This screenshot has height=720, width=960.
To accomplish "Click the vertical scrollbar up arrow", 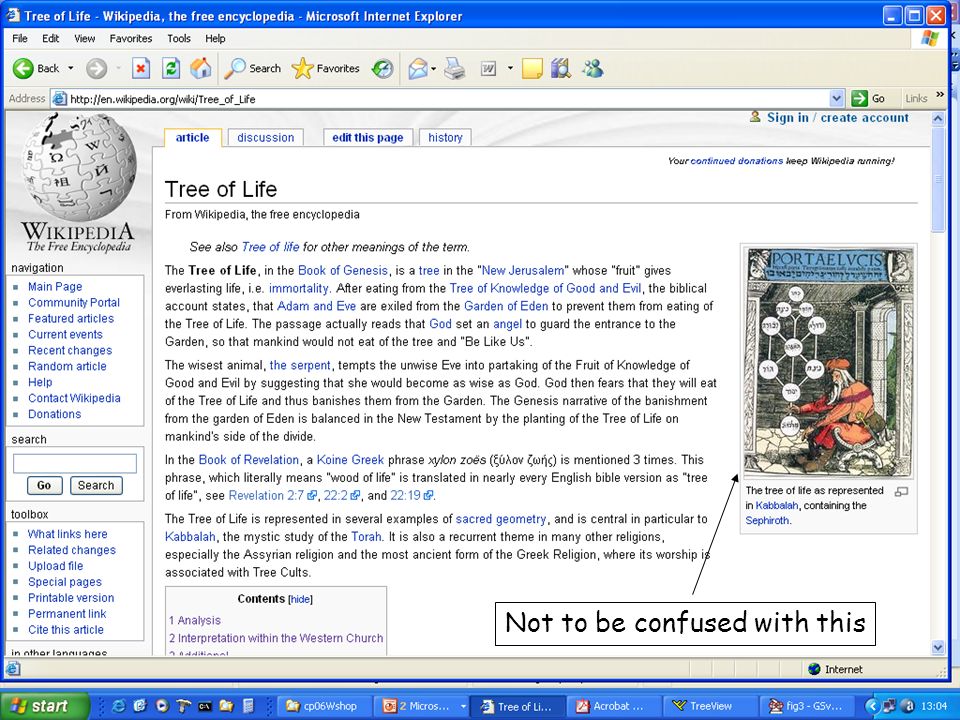I will pos(938,119).
